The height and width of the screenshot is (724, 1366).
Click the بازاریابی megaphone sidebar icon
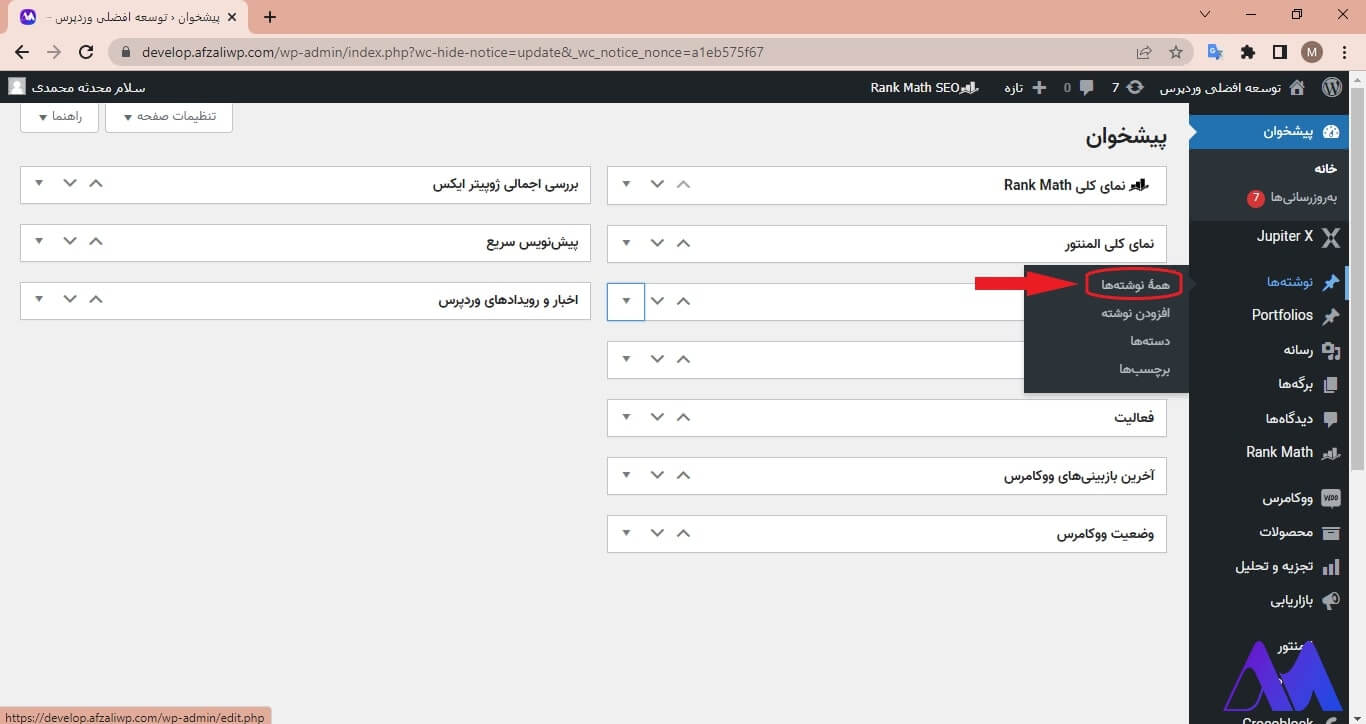tap(1330, 601)
